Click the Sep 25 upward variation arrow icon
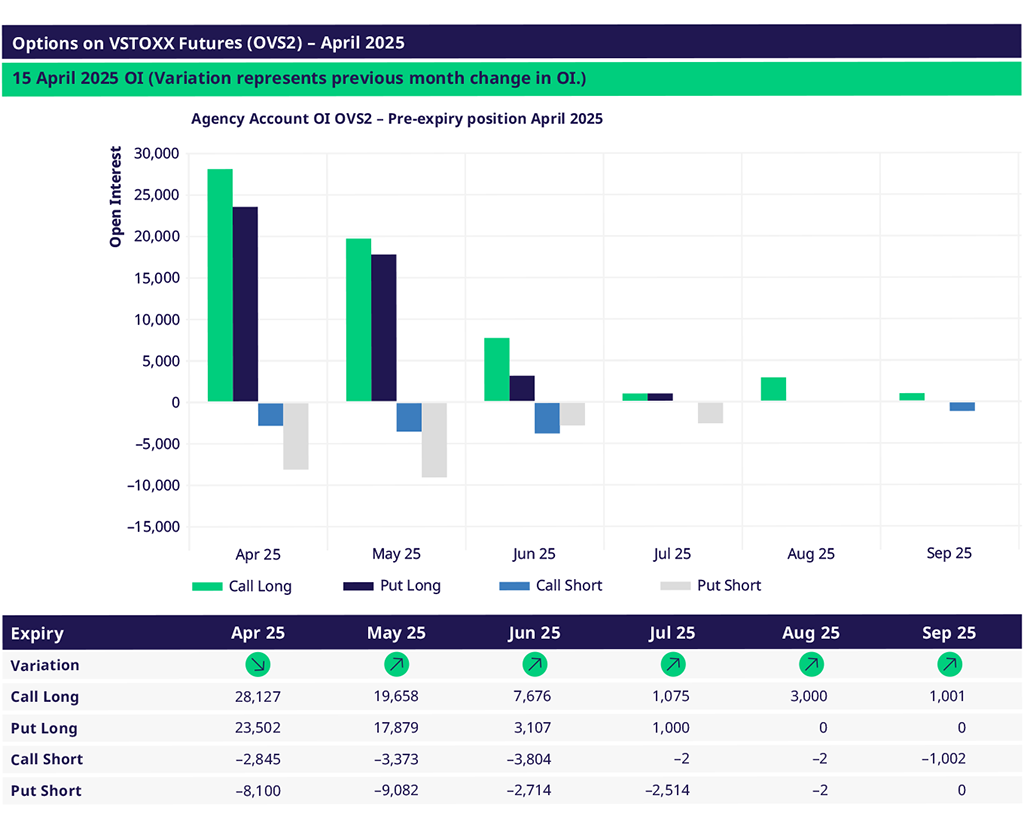This screenshot has width=1024, height=826. [949, 664]
